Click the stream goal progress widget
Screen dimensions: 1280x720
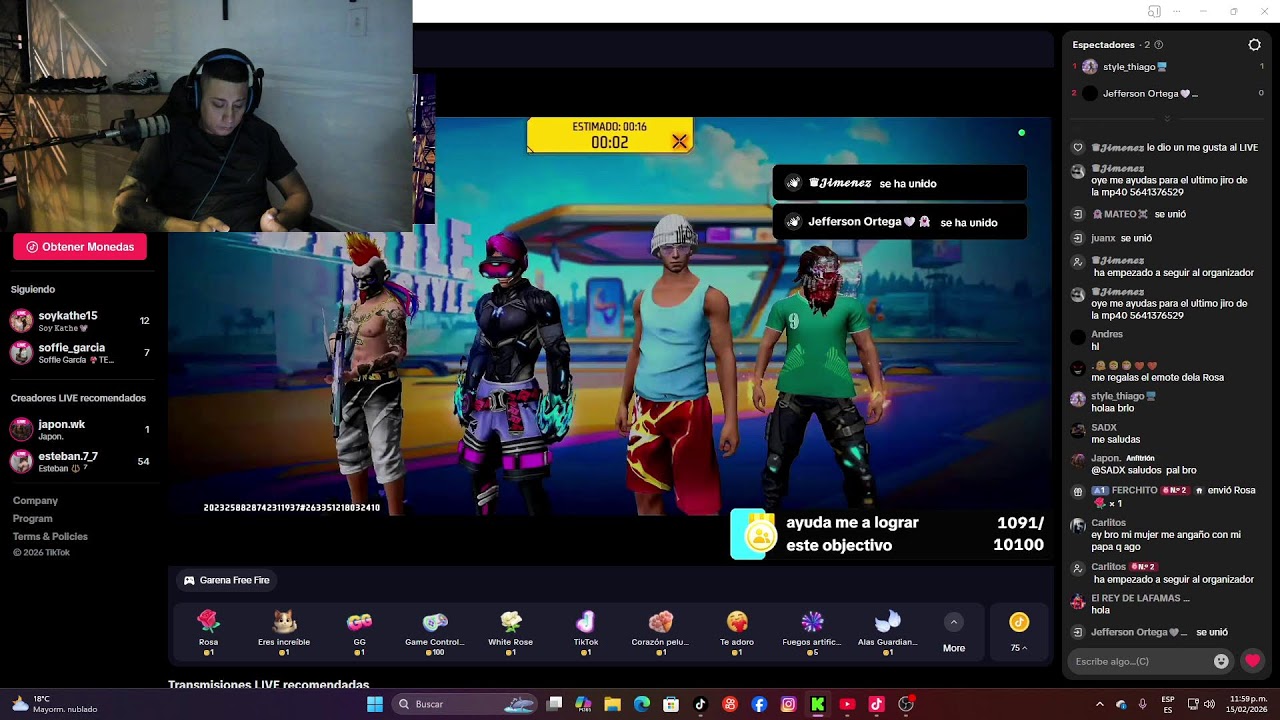(x=890, y=534)
